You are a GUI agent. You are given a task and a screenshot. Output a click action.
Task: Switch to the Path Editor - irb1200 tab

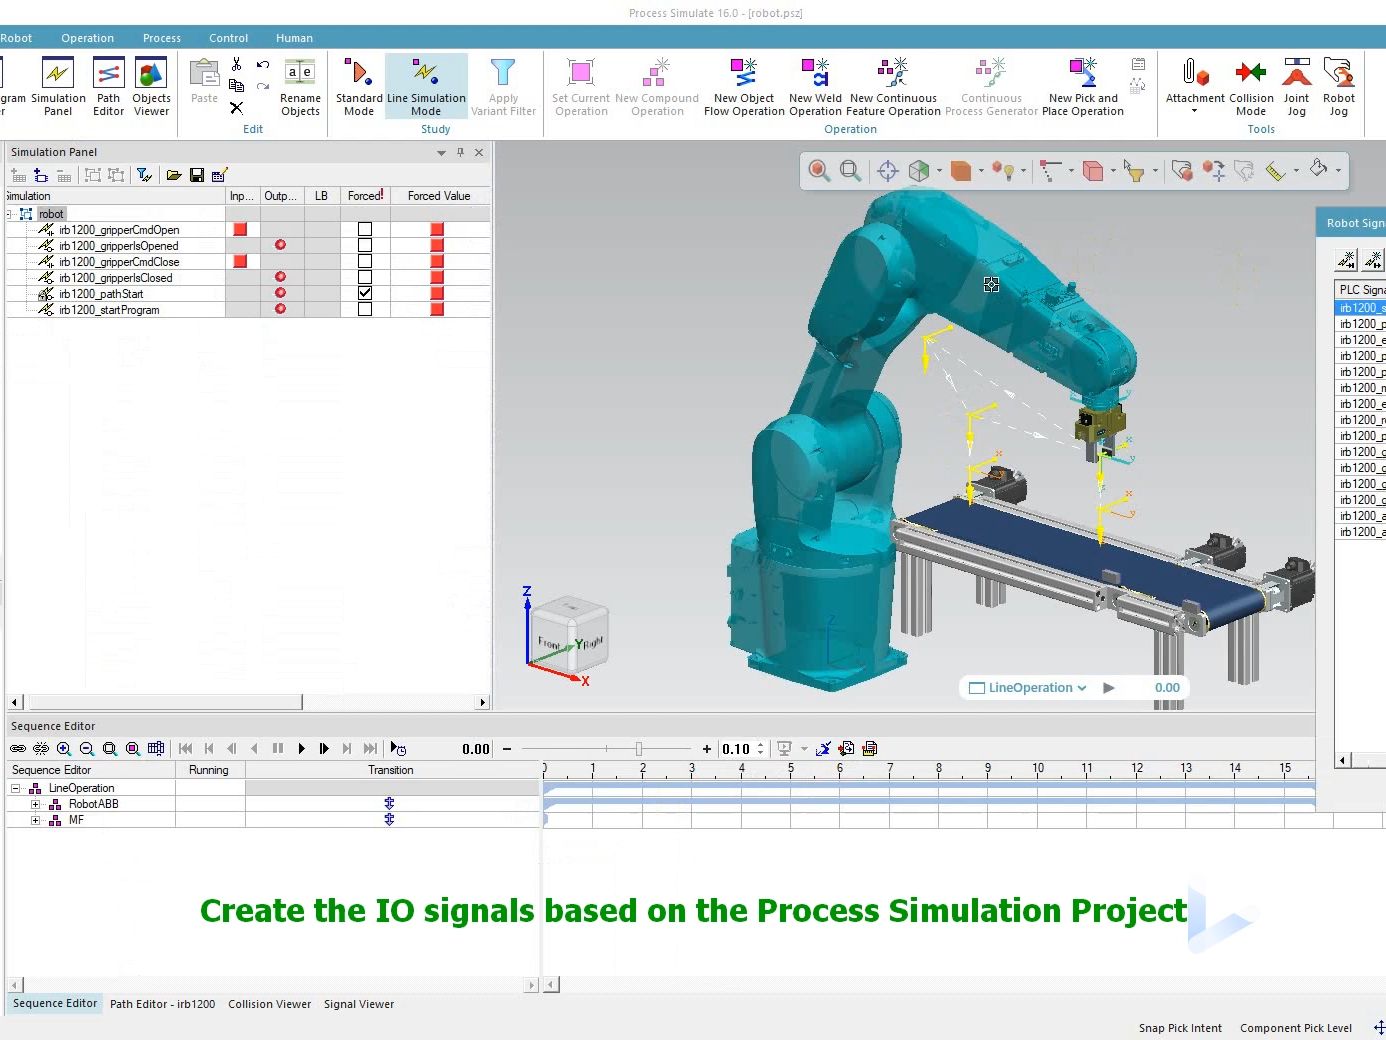(x=162, y=1004)
